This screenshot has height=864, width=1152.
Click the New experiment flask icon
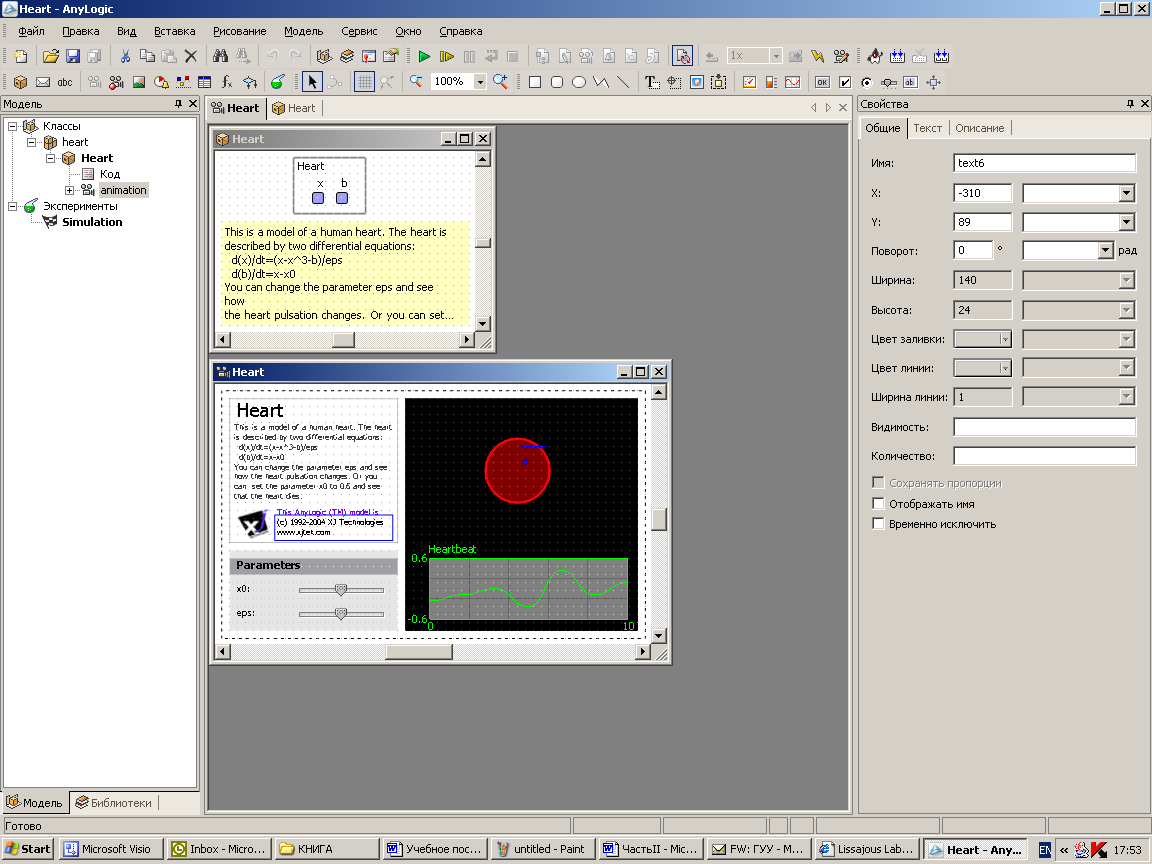tap(278, 82)
